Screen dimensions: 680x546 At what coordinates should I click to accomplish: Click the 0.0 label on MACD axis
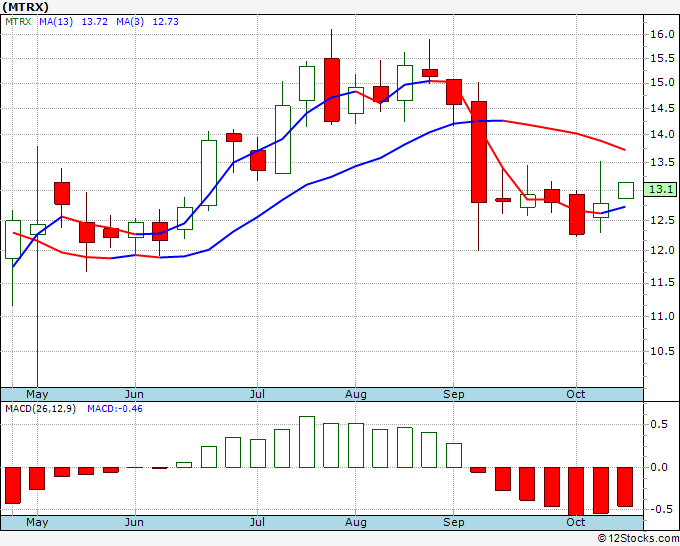(x=659, y=468)
